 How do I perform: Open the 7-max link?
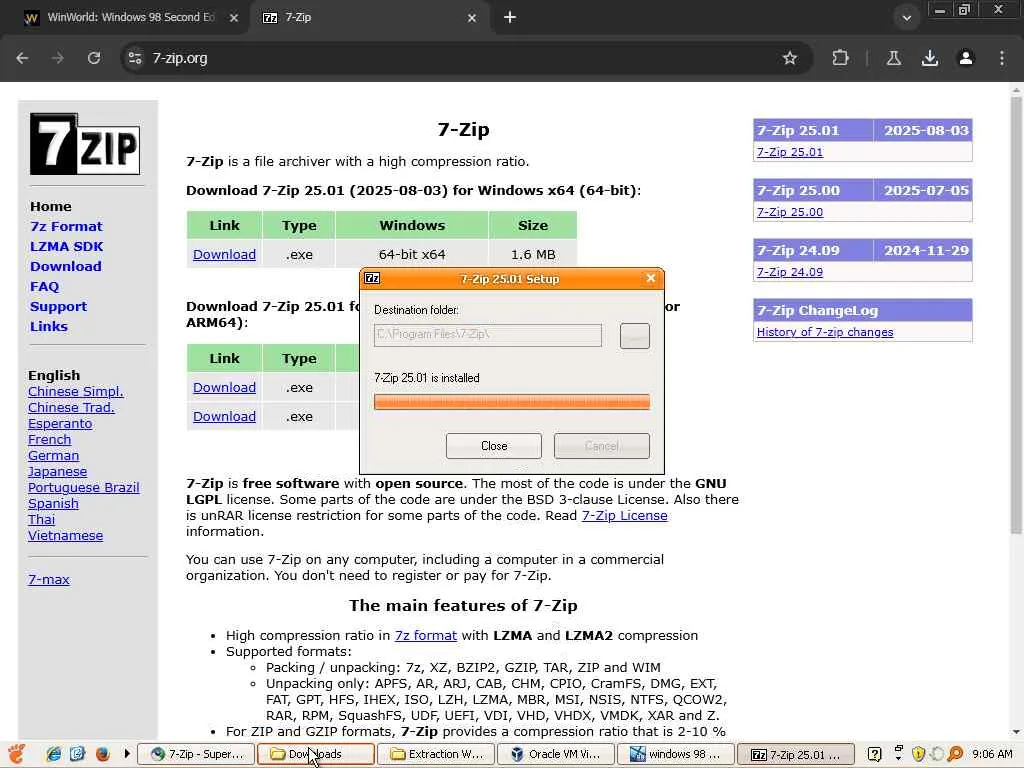click(48, 579)
